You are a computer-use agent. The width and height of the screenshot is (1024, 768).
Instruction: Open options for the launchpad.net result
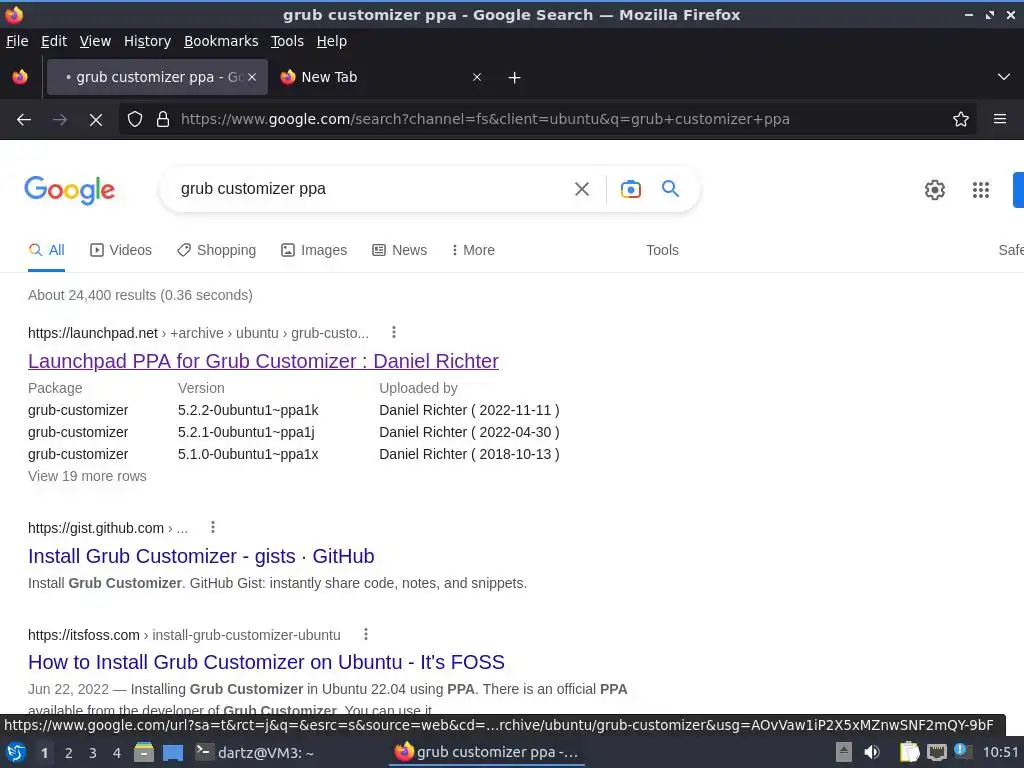pos(394,332)
